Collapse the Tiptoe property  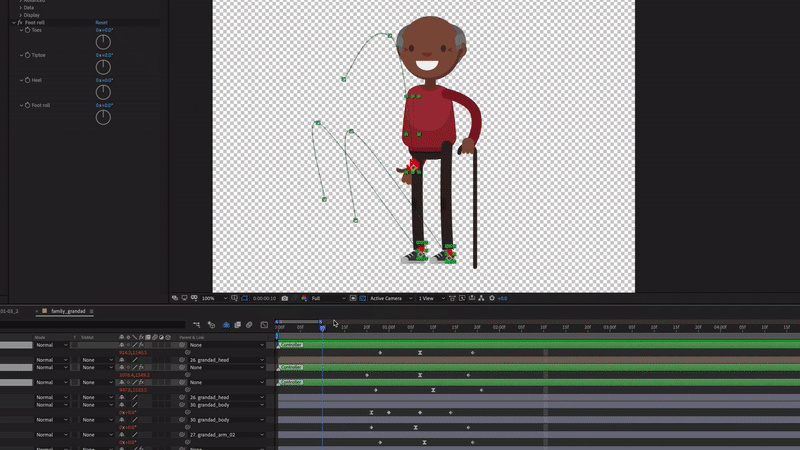pyautogui.click(x=21, y=55)
